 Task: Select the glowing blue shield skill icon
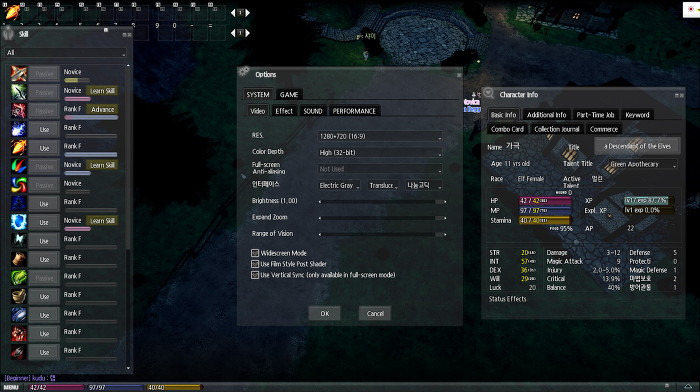click(x=19, y=222)
